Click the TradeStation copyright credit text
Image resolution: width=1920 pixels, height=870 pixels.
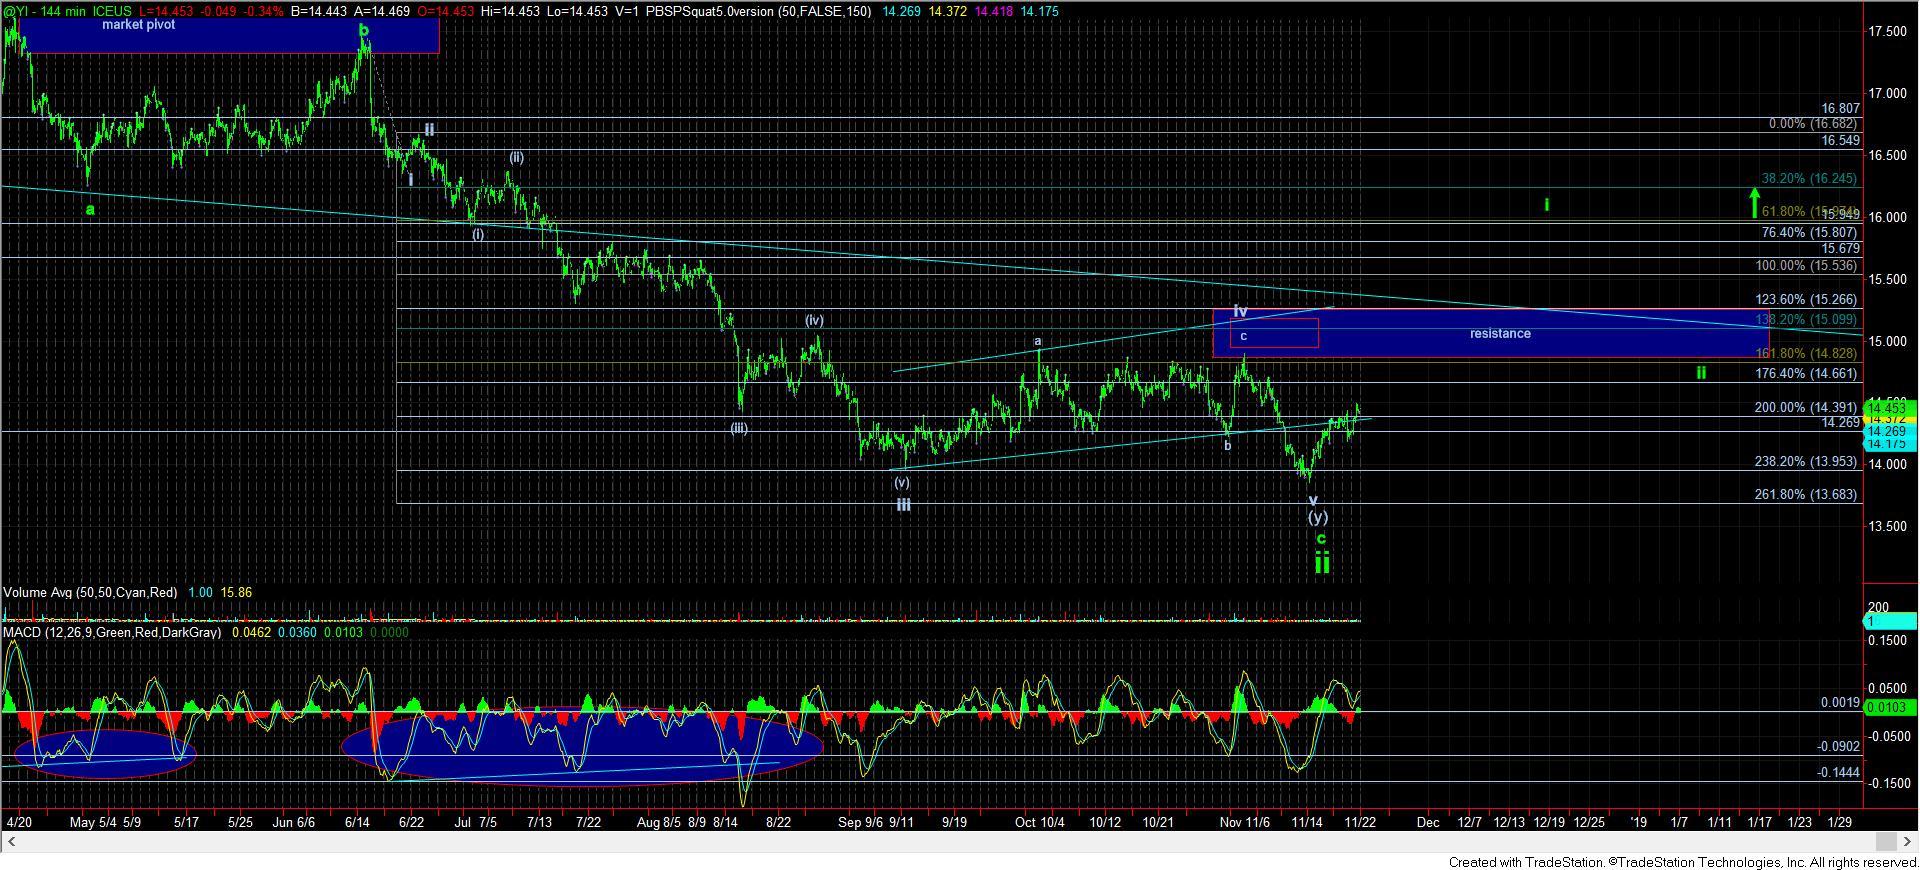click(1683, 862)
